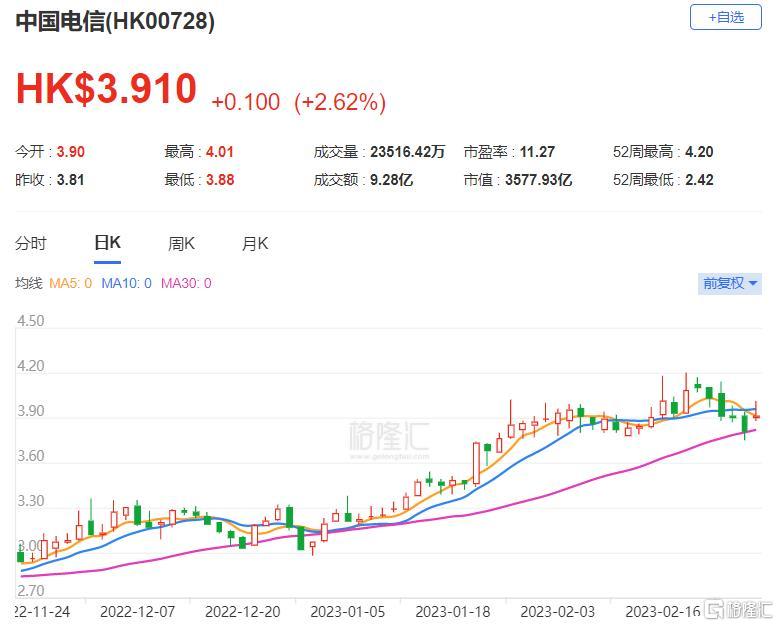This screenshot has height=626, width=779.
Task: Click the 3.30 price axis label
Action: click(x=31, y=501)
